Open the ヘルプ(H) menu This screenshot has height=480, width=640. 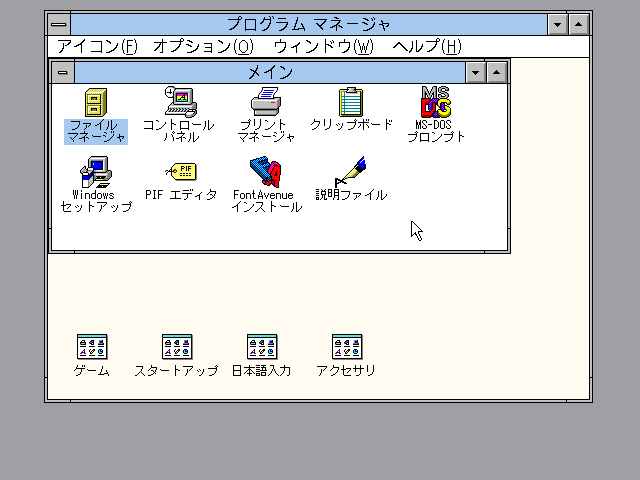point(427,47)
